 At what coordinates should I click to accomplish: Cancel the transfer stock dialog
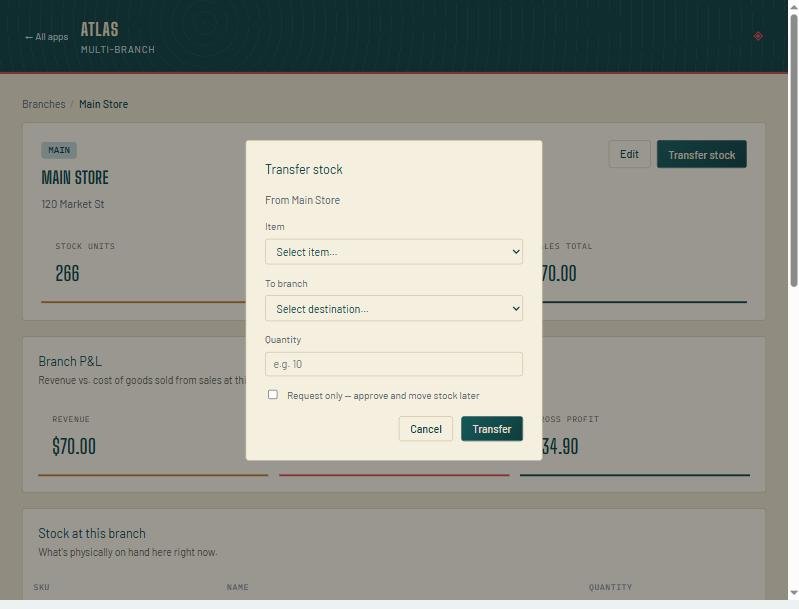(x=425, y=429)
